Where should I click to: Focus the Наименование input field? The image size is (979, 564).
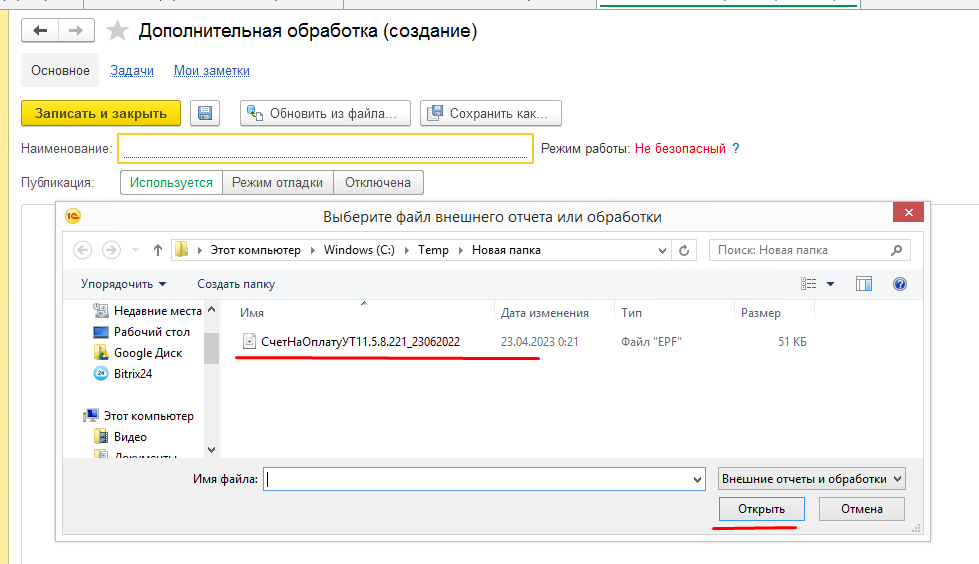[x=325, y=149]
